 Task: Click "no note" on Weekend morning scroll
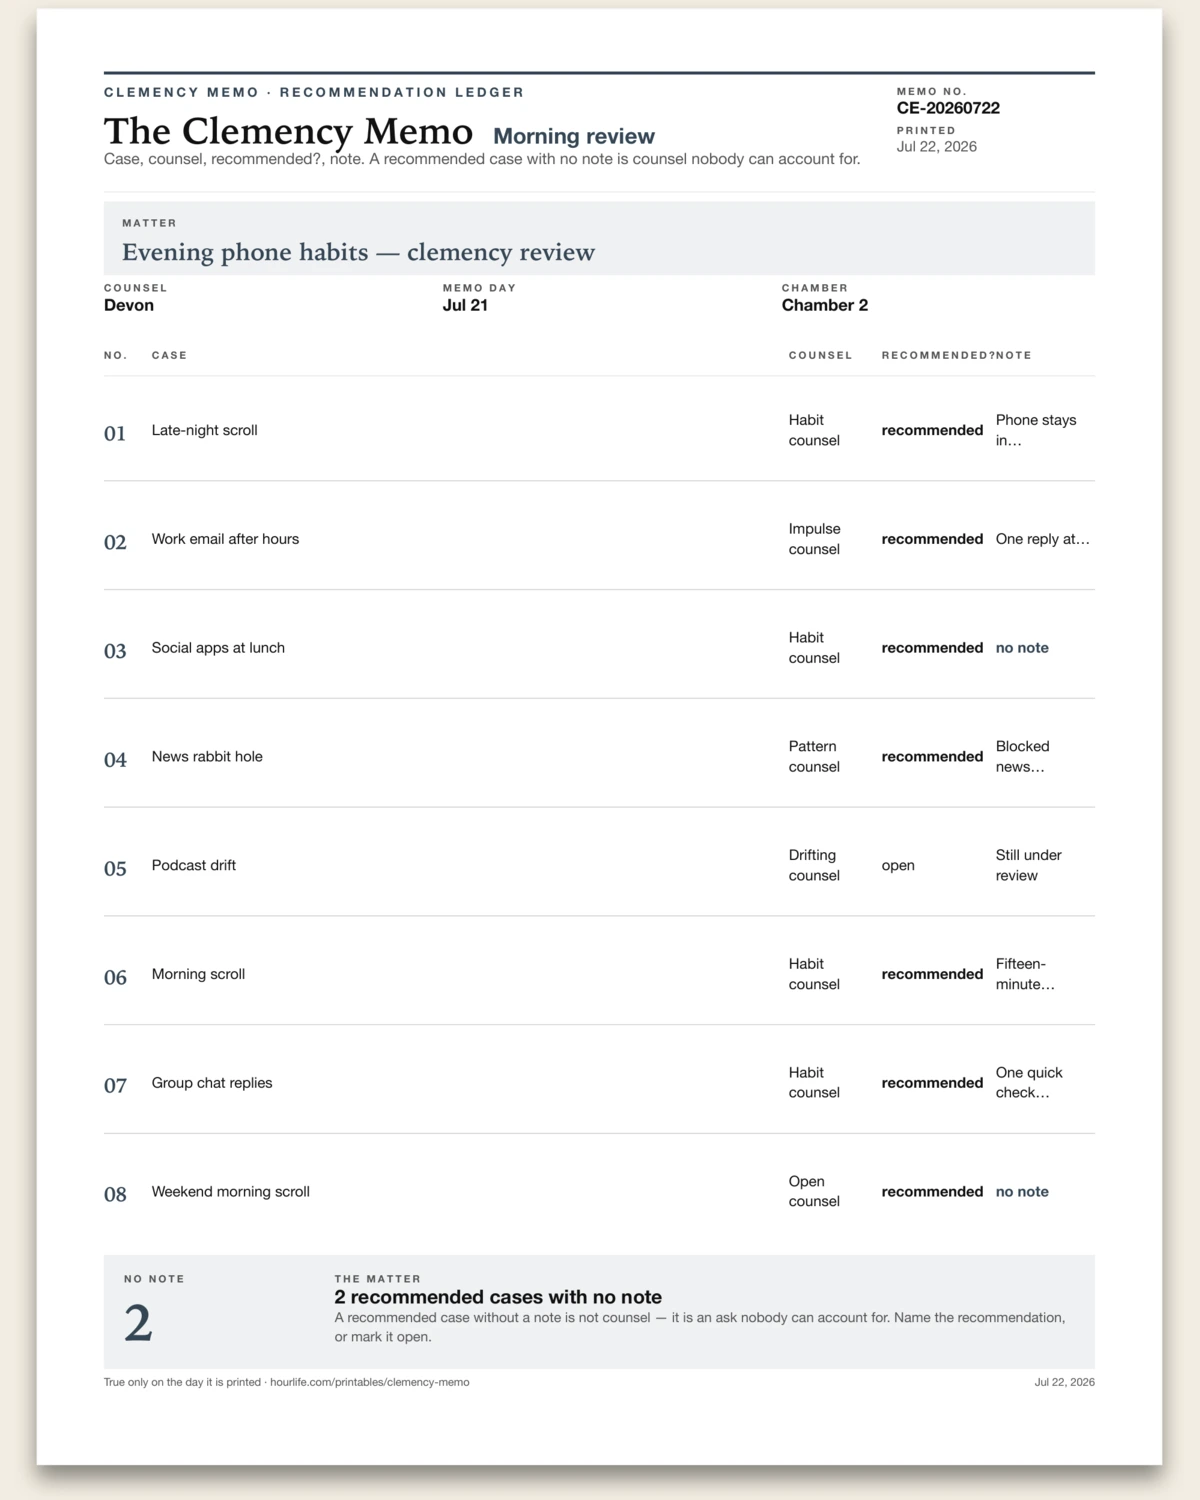[1022, 1192]
